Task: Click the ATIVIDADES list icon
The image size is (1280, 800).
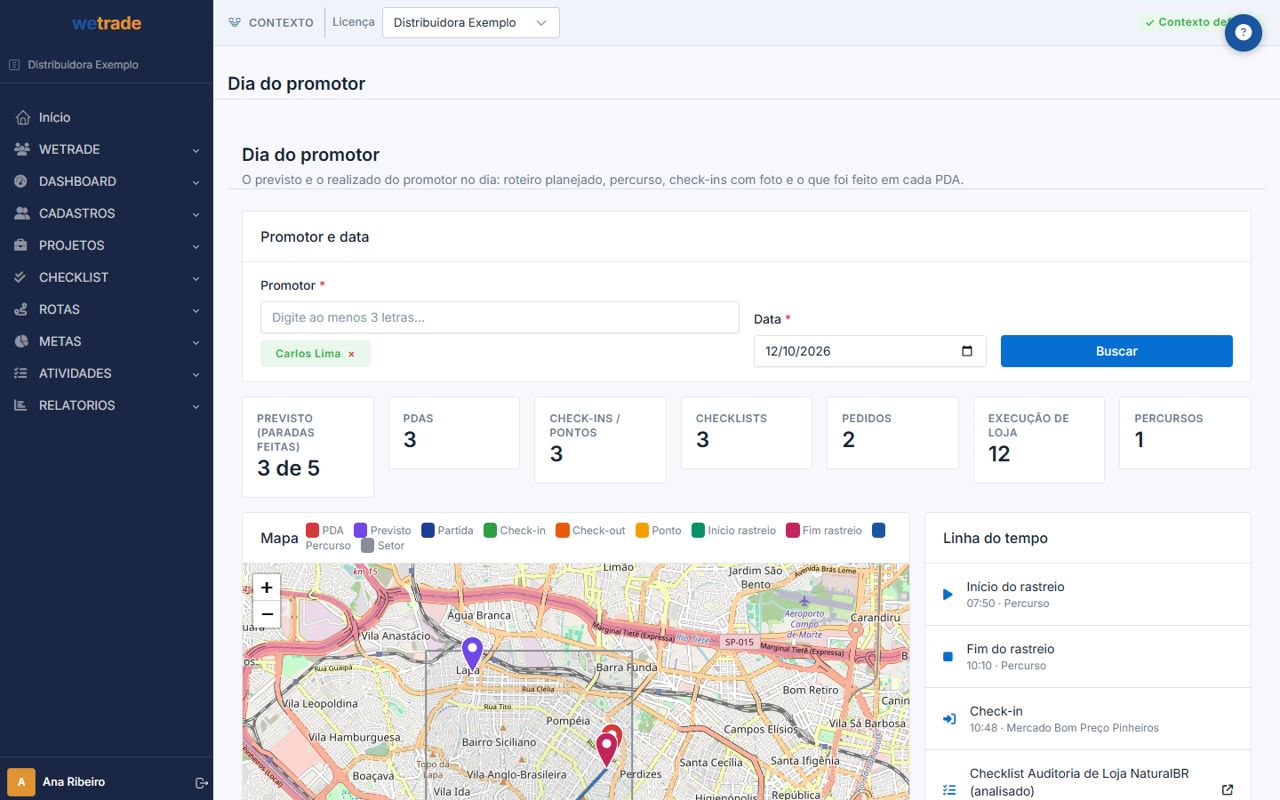Action: 22,374
